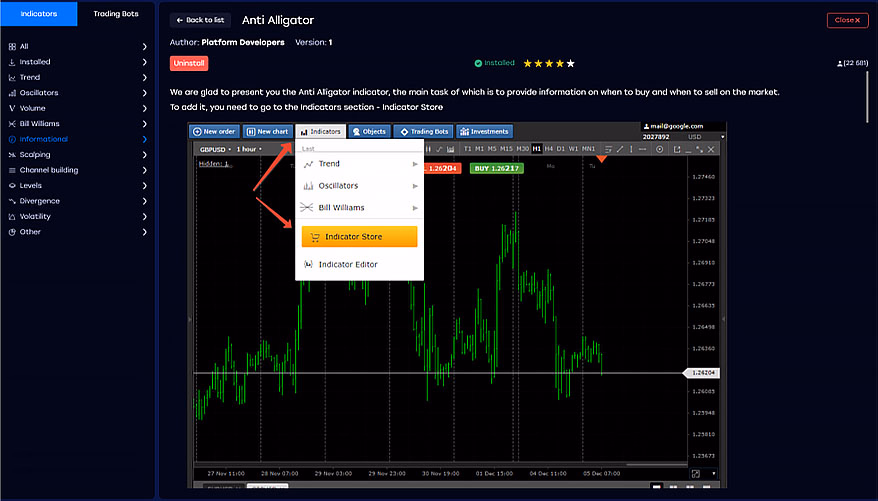Expand the Scalping category chevron
This screenshot has width=878, height=501.
click(x=144, y=154)
